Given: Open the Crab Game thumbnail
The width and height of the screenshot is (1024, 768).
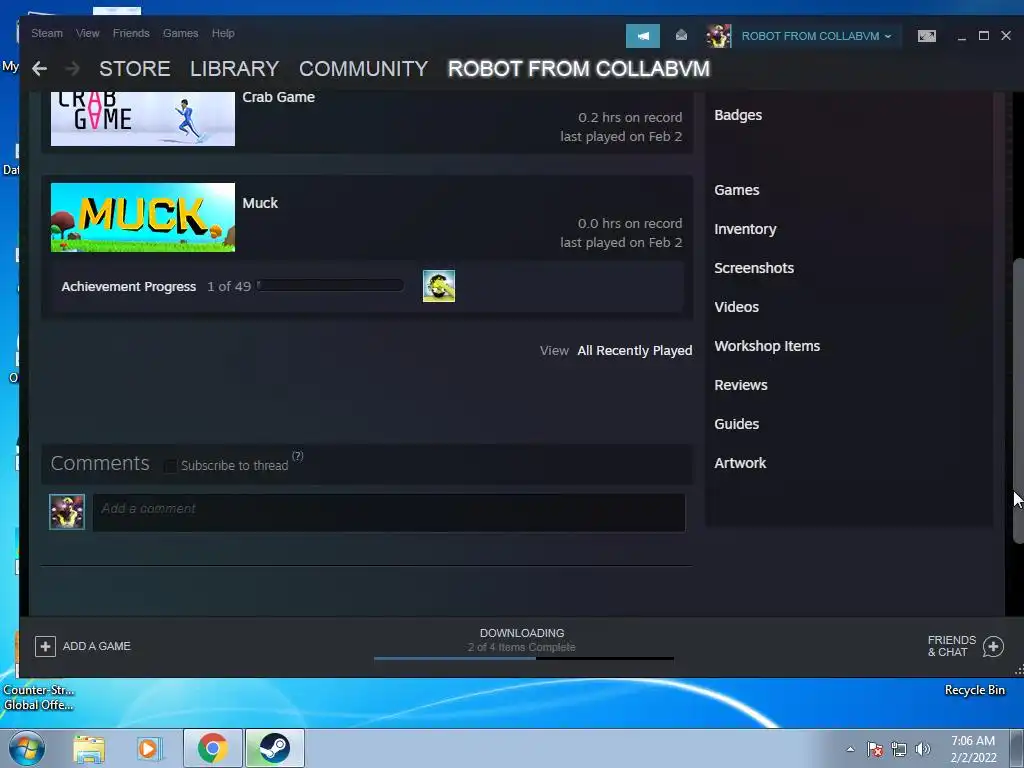Looking at the screenshot, I should coord(142,118).
